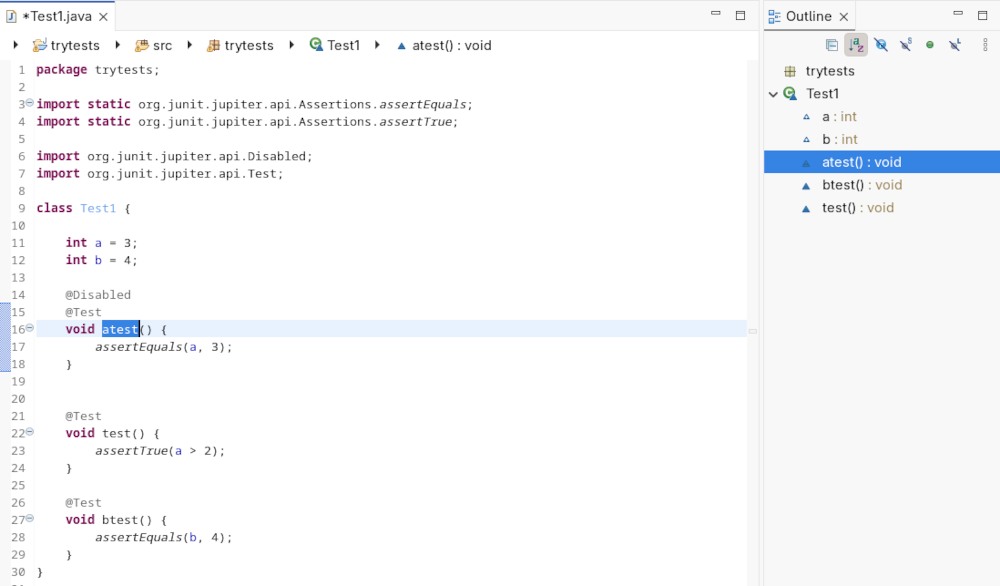
Task: Maximize the editor area
Action: 740,15
